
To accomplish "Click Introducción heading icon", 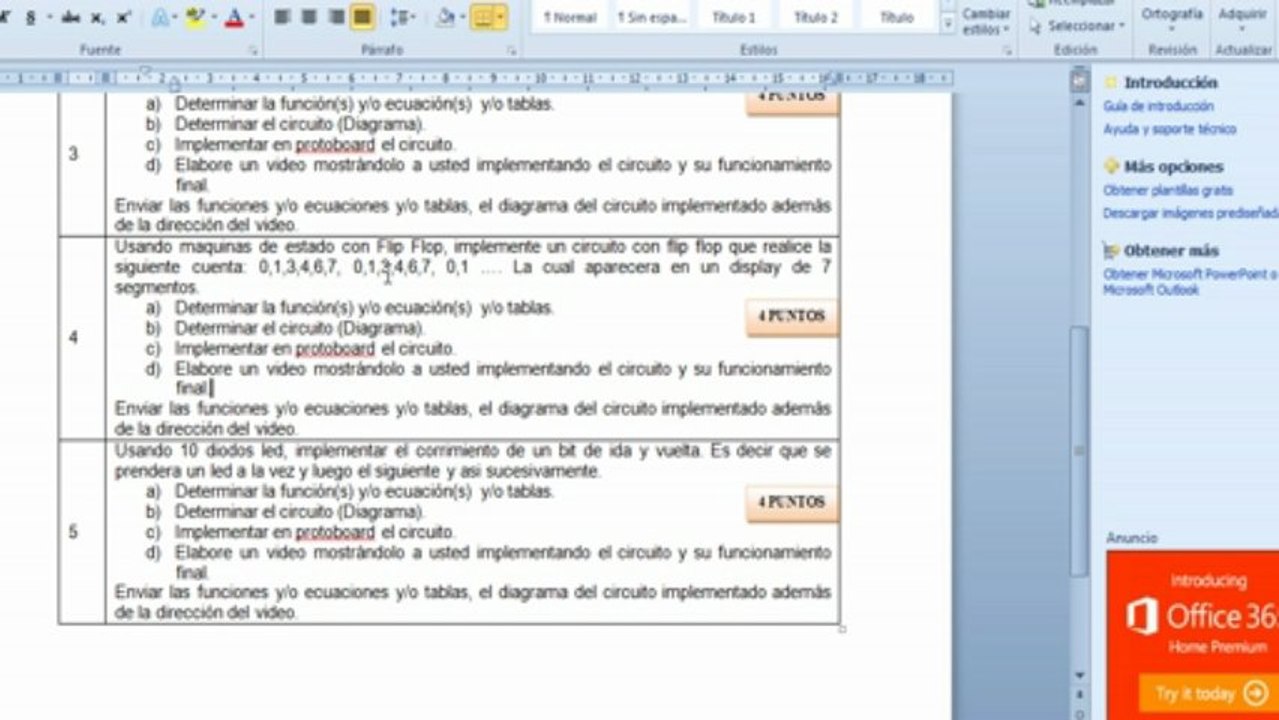I will (x=1111, y=83).
